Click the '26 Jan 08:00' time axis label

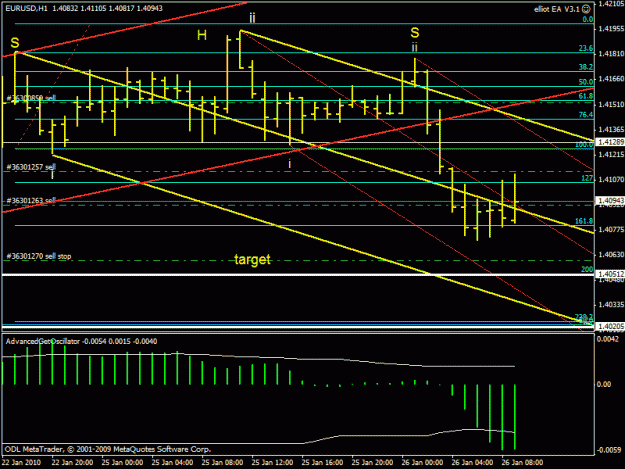coord(522,463)
